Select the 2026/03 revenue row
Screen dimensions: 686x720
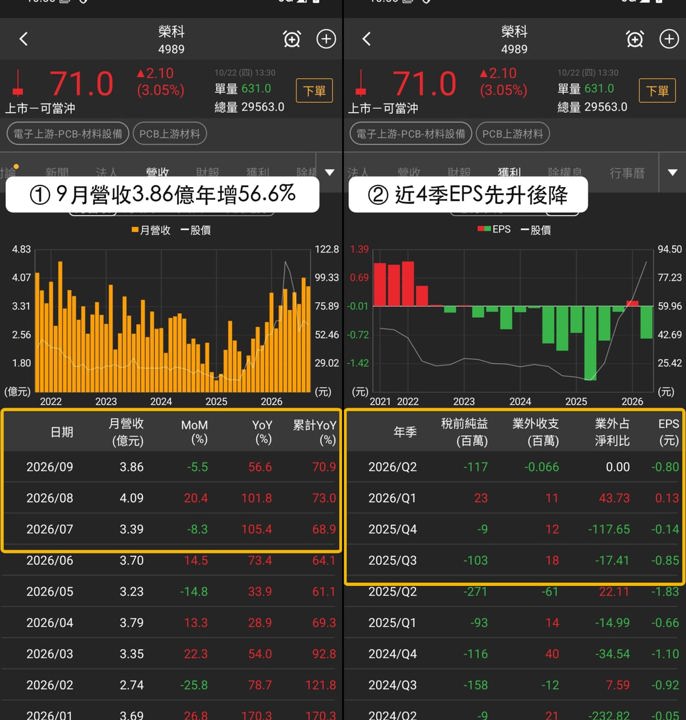pyautogui.click(x=171, y=654)
